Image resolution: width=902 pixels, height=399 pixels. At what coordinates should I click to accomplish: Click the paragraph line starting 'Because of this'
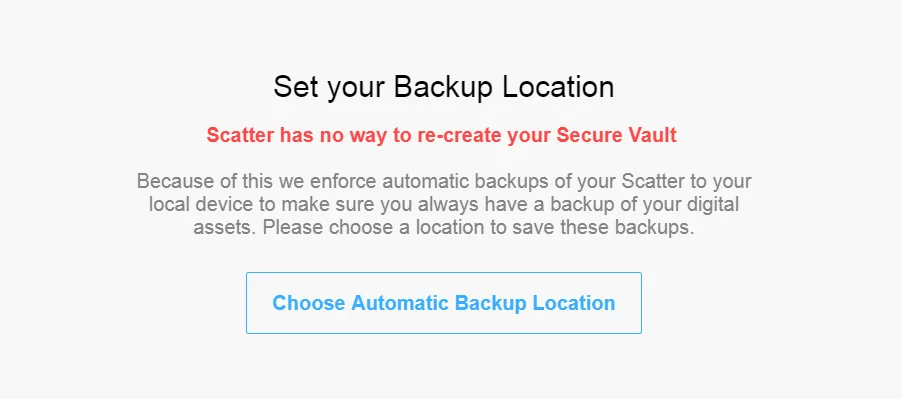tap(444, 182)
